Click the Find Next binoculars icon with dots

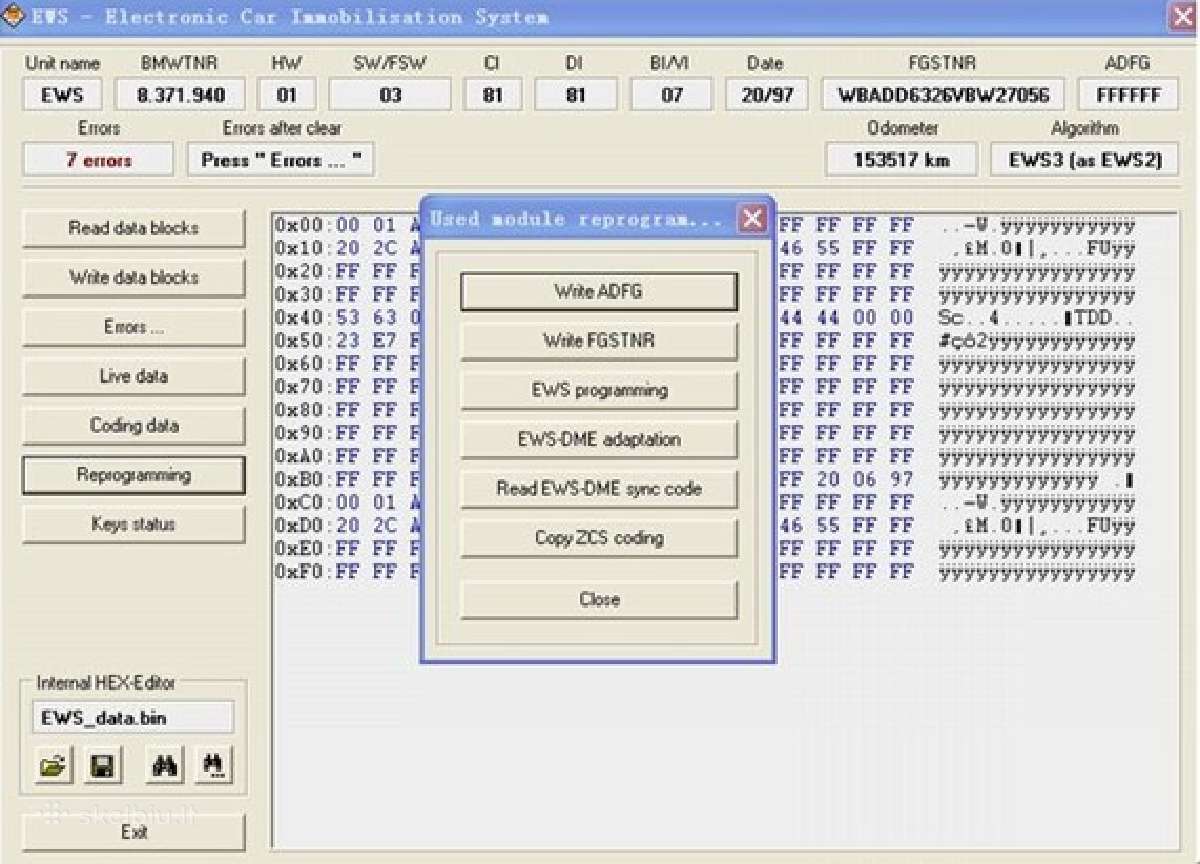[x=214, y=768]
